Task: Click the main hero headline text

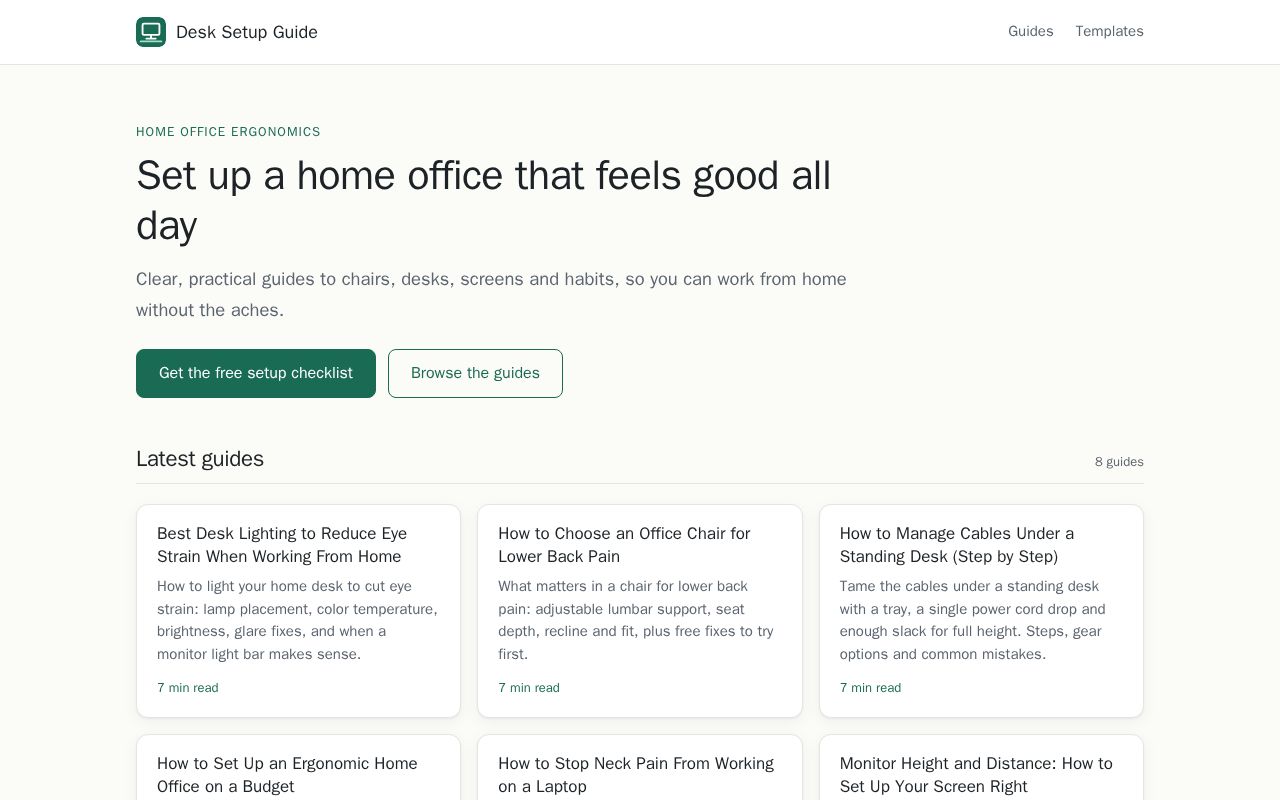Action: coord(484,200)
